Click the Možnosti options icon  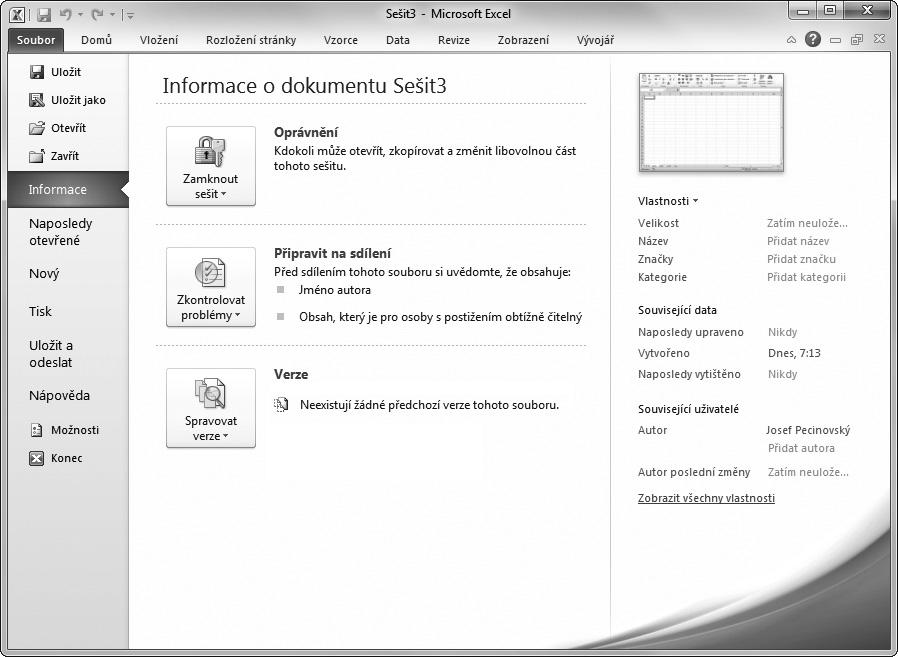(x=37, y=430)
